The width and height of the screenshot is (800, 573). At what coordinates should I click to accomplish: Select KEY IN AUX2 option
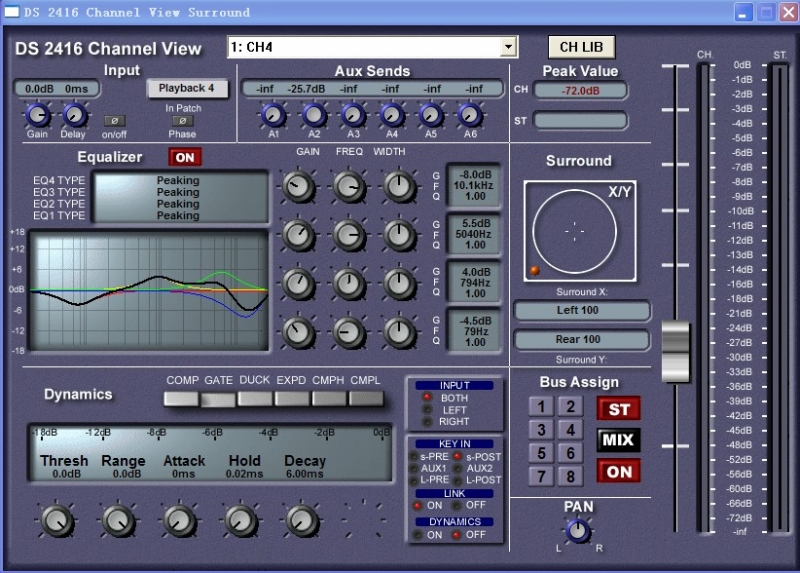point(458,468)
